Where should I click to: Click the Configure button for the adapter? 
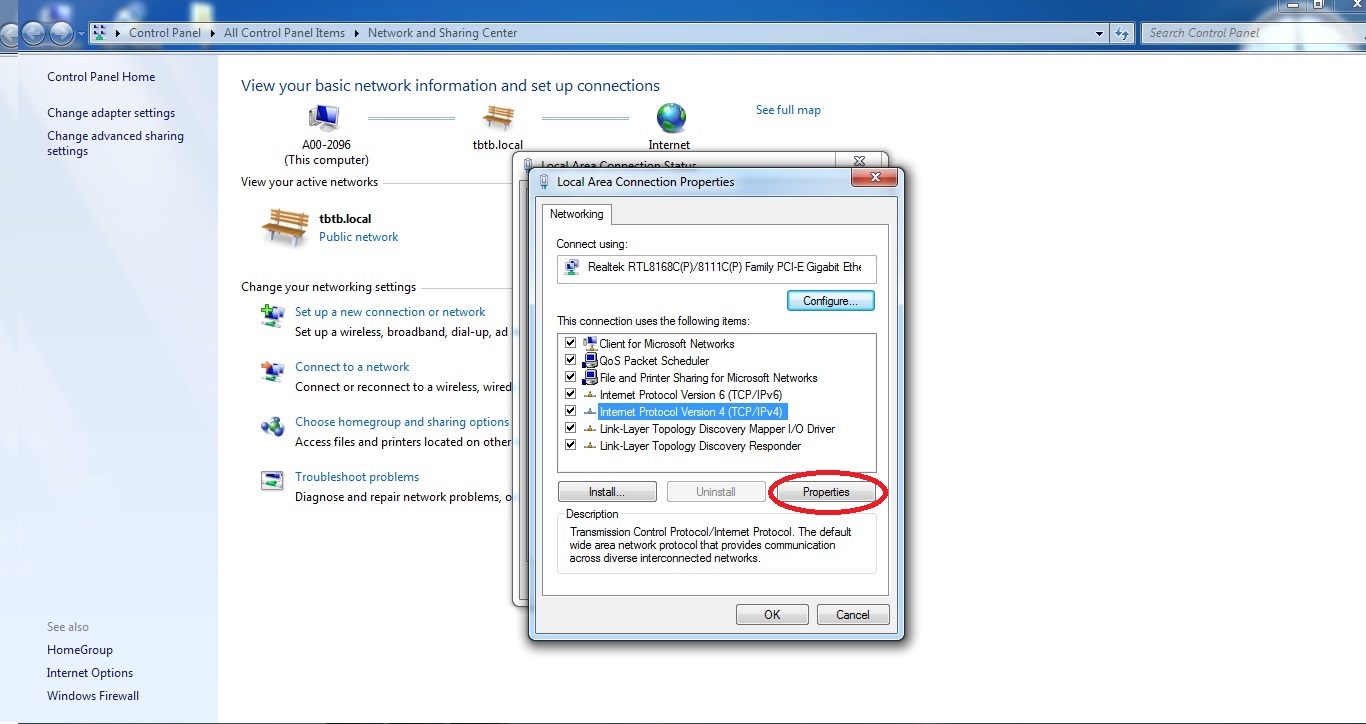830,301
